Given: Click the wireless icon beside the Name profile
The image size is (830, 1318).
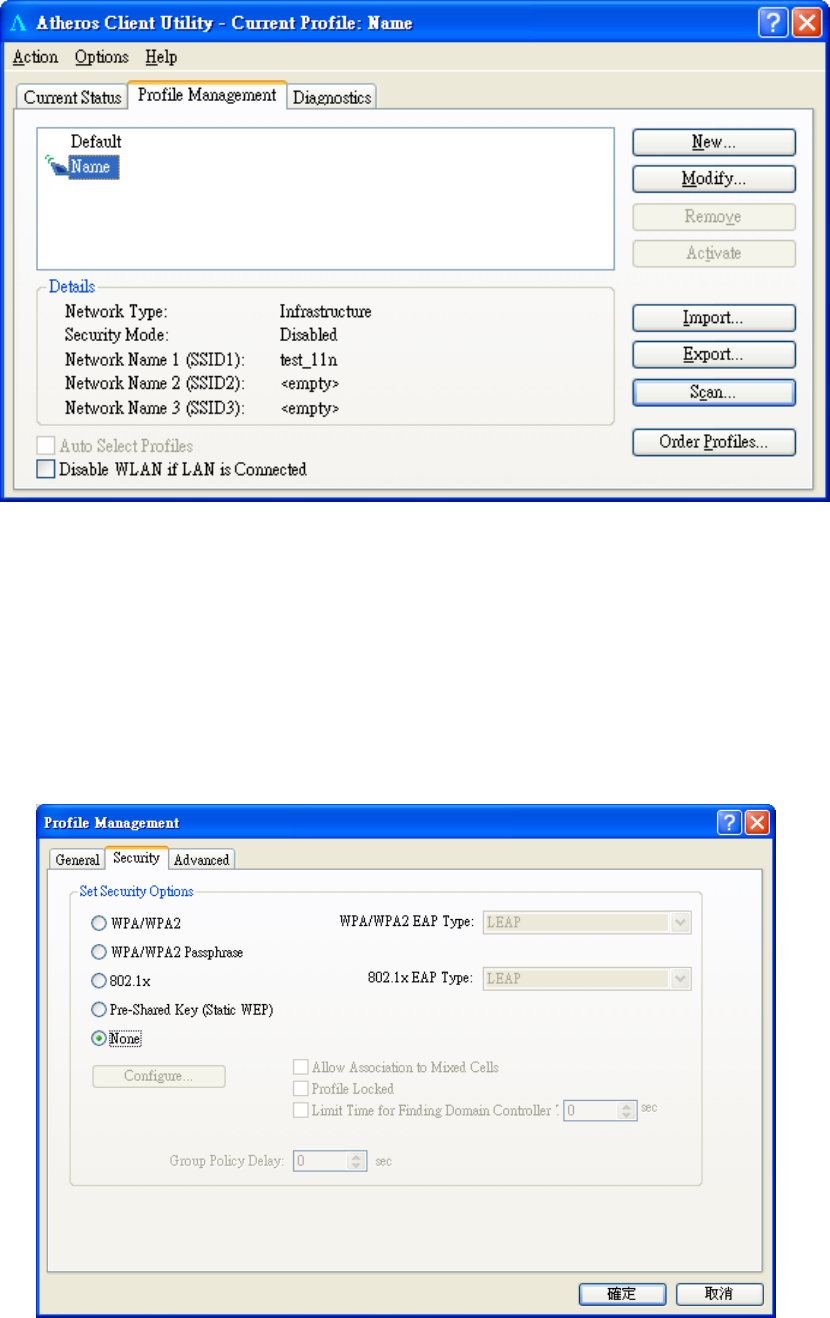Looking at the screenshot, I should [56, 165].
